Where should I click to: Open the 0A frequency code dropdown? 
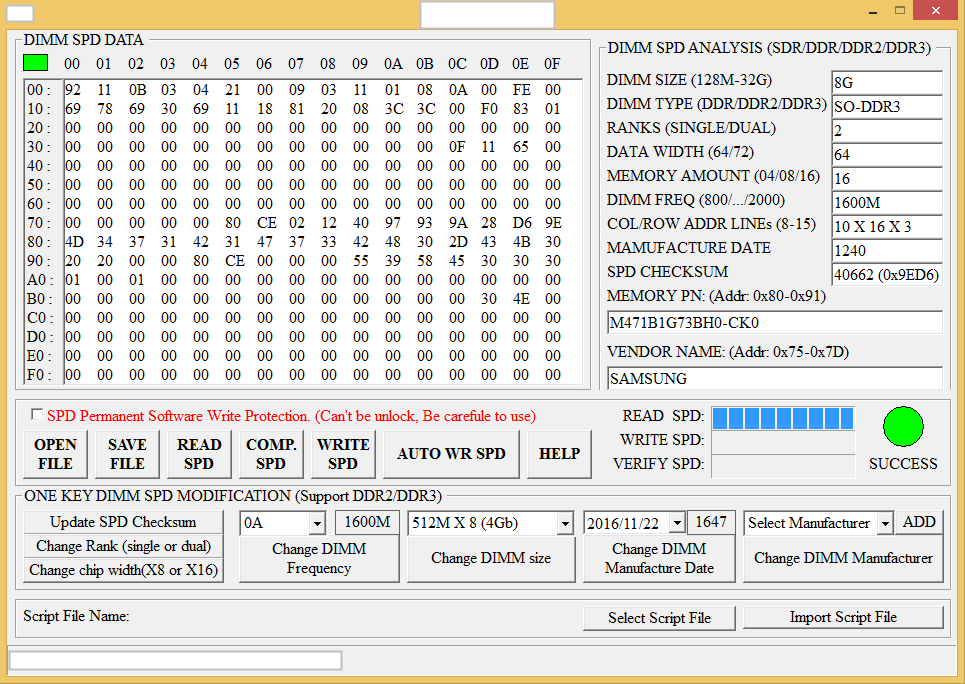coord(317,523)
